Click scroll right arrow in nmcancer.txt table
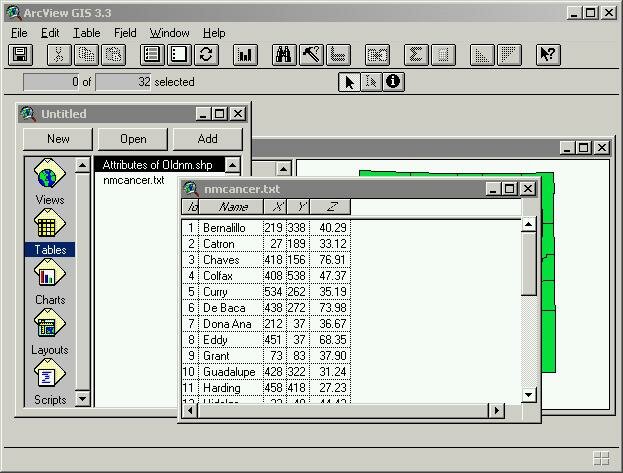 [497, 411]
